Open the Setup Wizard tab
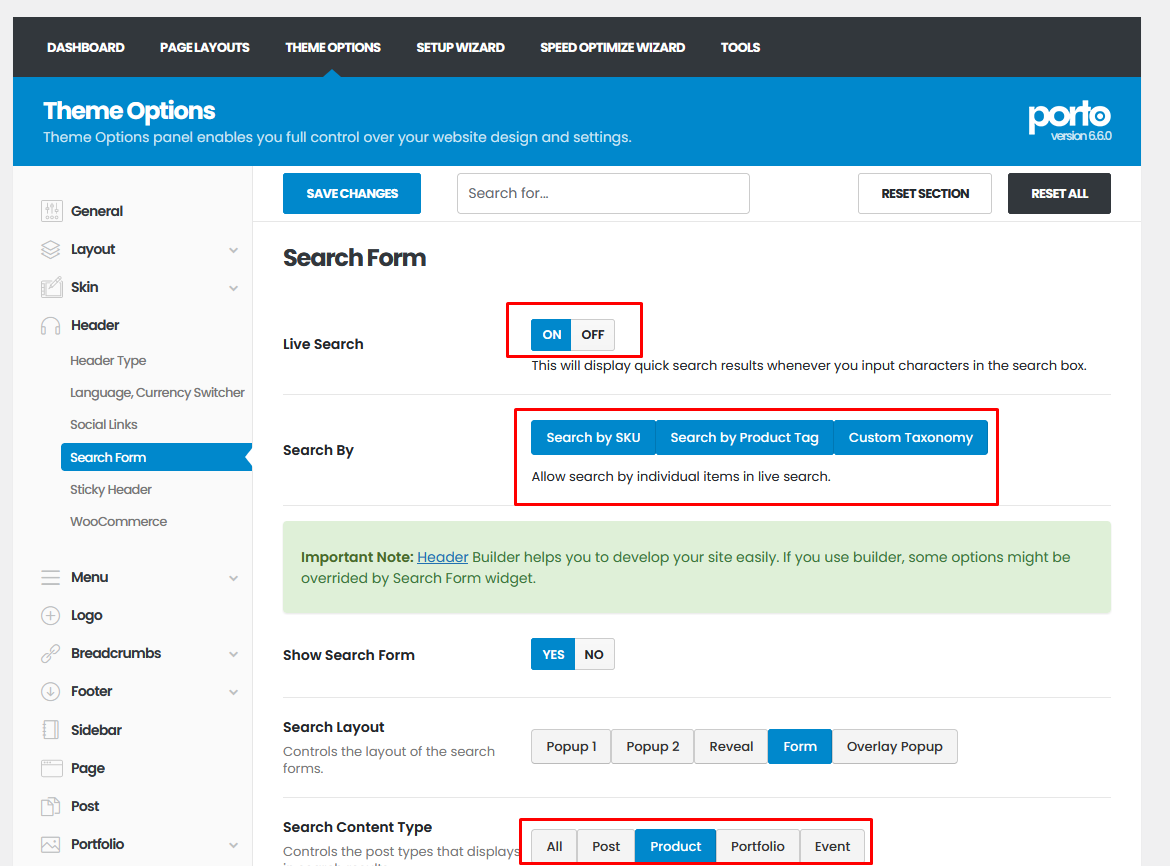 (x=460, y=47)
